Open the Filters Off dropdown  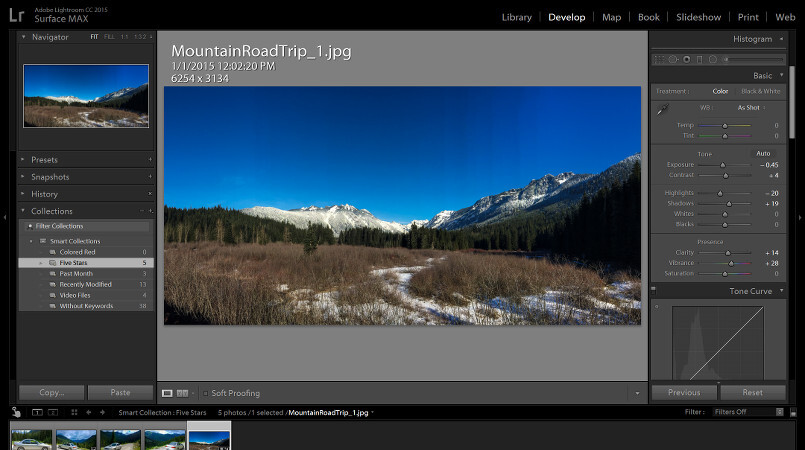[x=749, y=412]
